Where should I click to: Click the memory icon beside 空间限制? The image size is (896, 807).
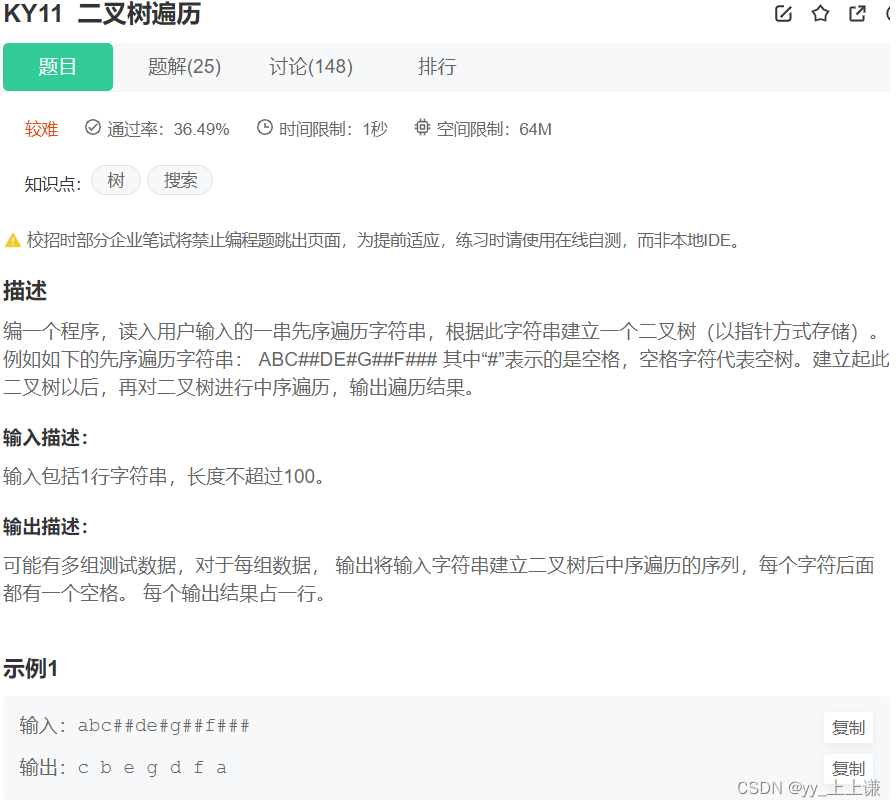point(423,128)
